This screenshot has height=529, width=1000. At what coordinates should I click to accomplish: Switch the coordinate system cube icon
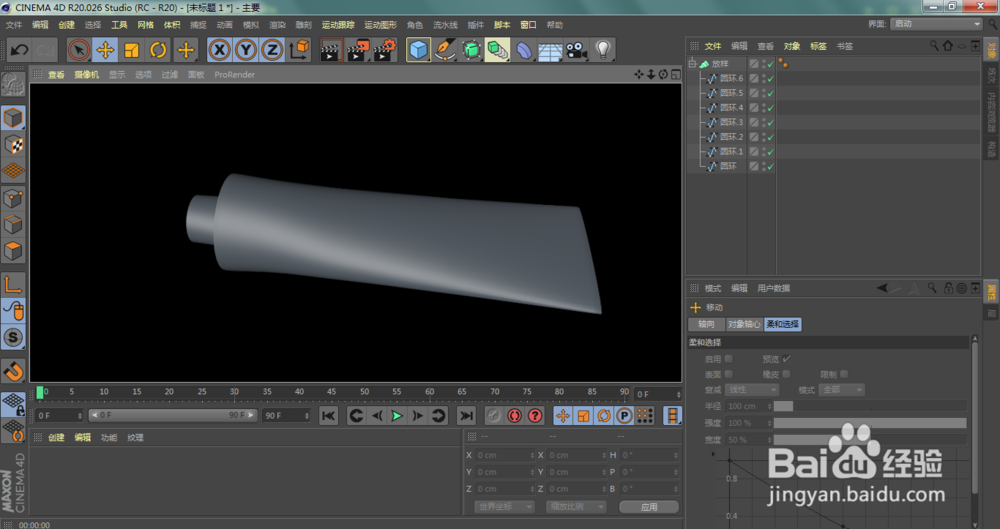pos(298,50)
